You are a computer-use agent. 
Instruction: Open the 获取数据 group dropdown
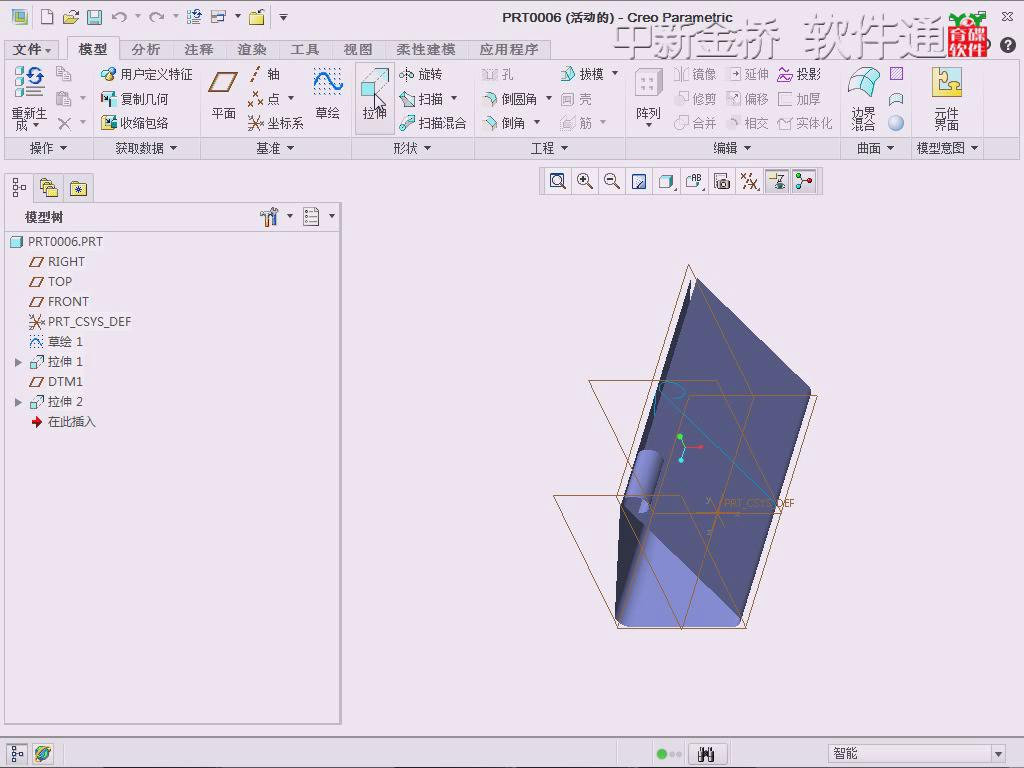[x=146, y=148]
